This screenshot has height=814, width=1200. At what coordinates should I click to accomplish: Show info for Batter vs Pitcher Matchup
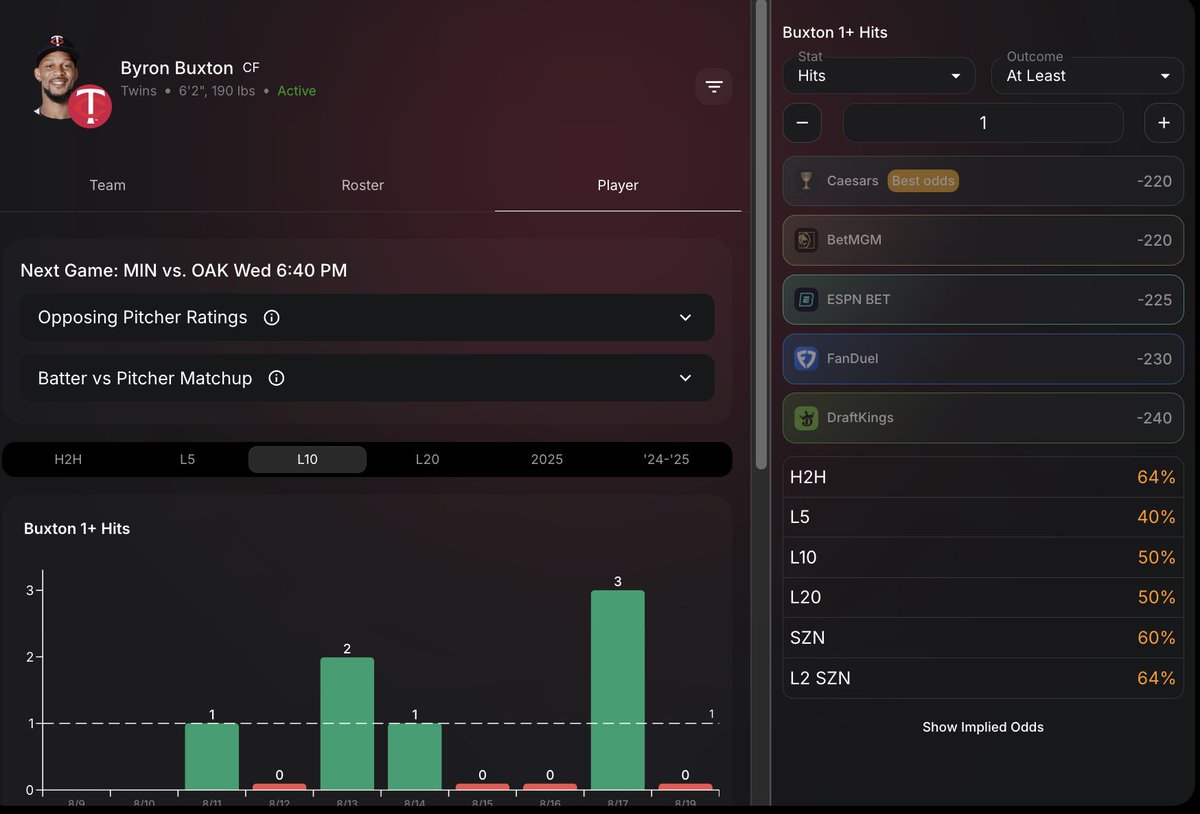(277, 378)
